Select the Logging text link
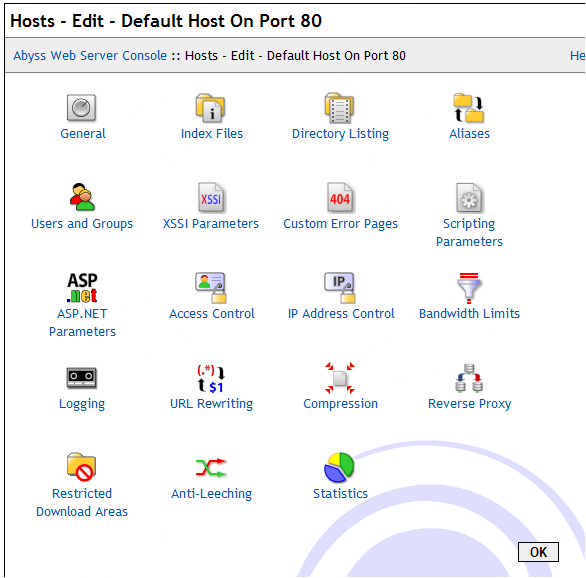This screenshot has height=578, width=586. pyautogui.click(x=82, y=404)
